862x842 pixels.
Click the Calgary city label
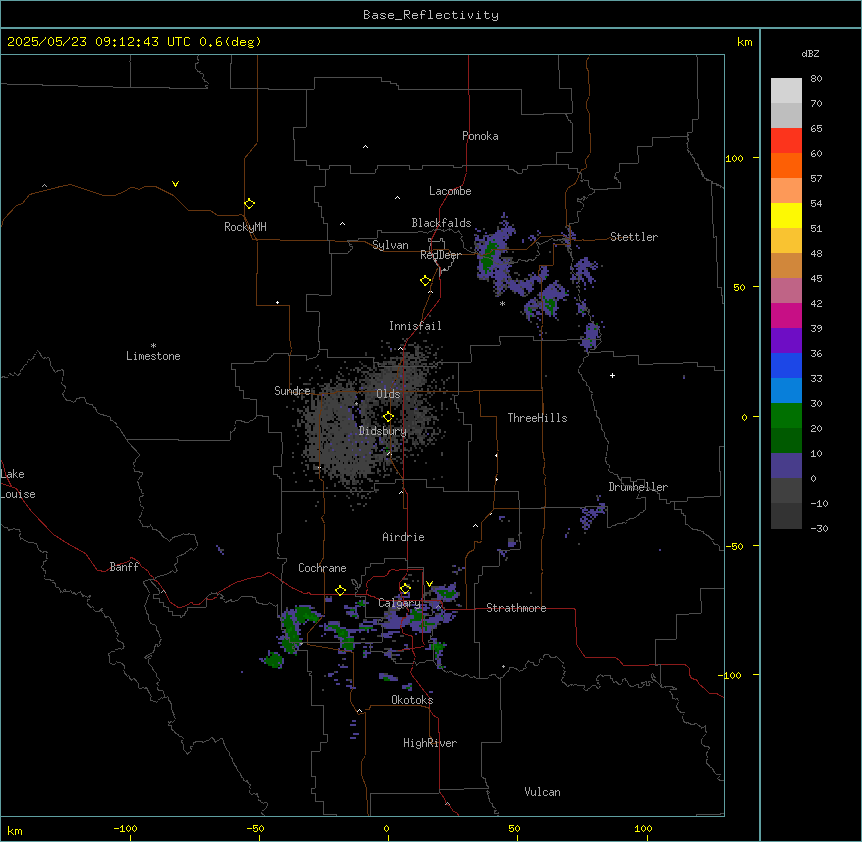(x=399, y=603)
